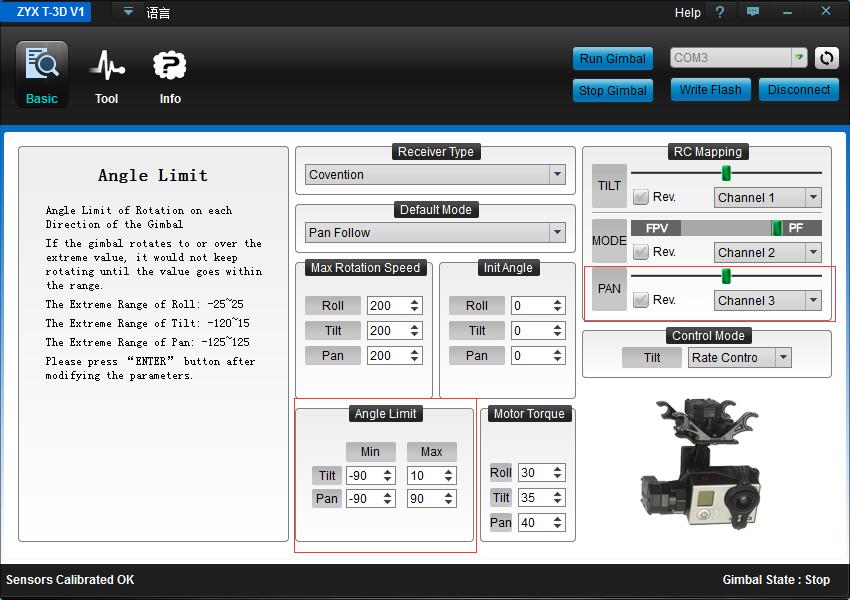Enable the PAN Rev. checkbox

tap(641, 300)
